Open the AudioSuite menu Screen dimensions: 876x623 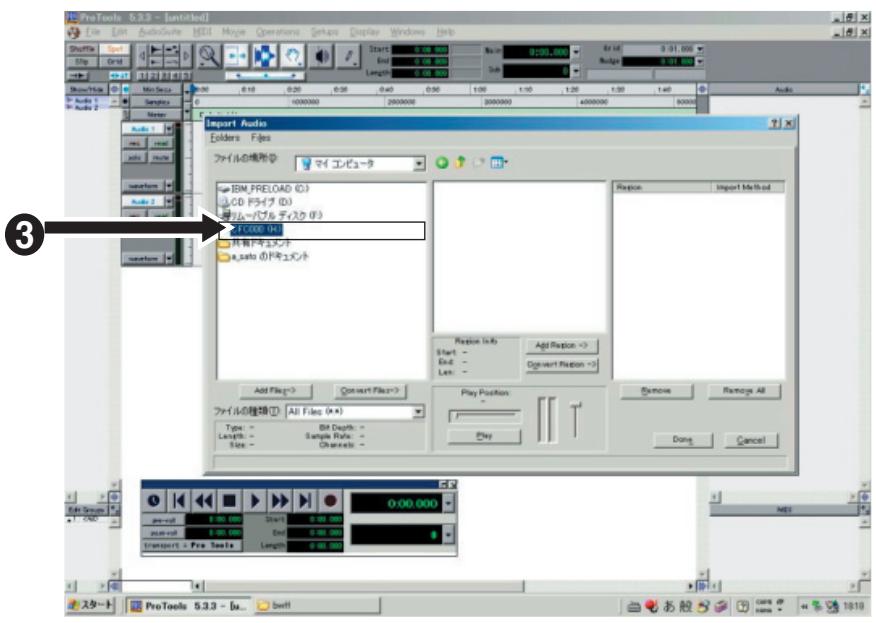(160, 32)
